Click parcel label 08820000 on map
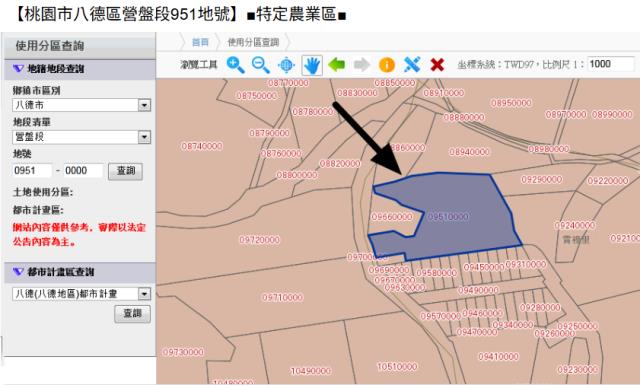The width and height of the screenshot is (640, 388). [340, 164]
